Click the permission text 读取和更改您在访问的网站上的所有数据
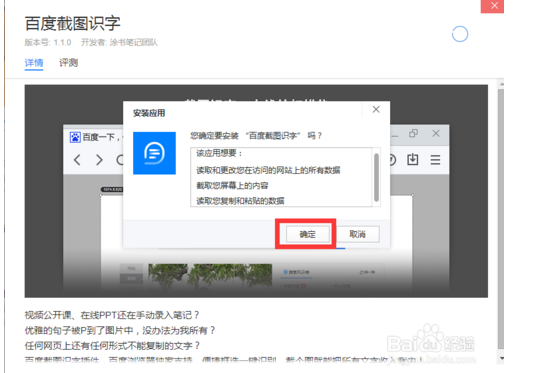Screen dimensions: 544x373 pos(268,170)
